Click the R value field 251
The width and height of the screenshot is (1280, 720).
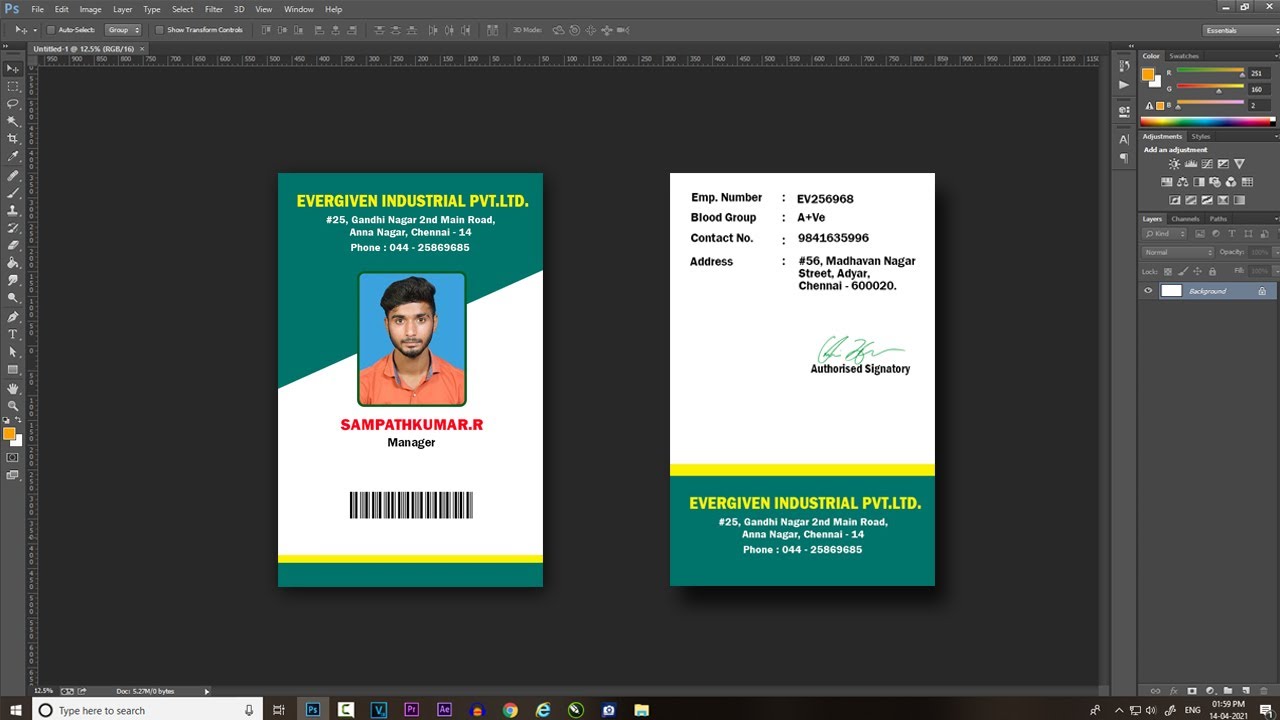click(x=1258, y=74)
